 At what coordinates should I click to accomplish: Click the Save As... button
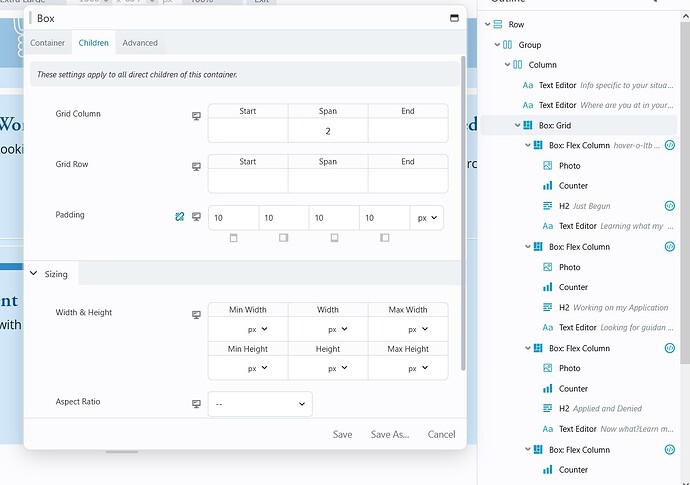point(389,434)
